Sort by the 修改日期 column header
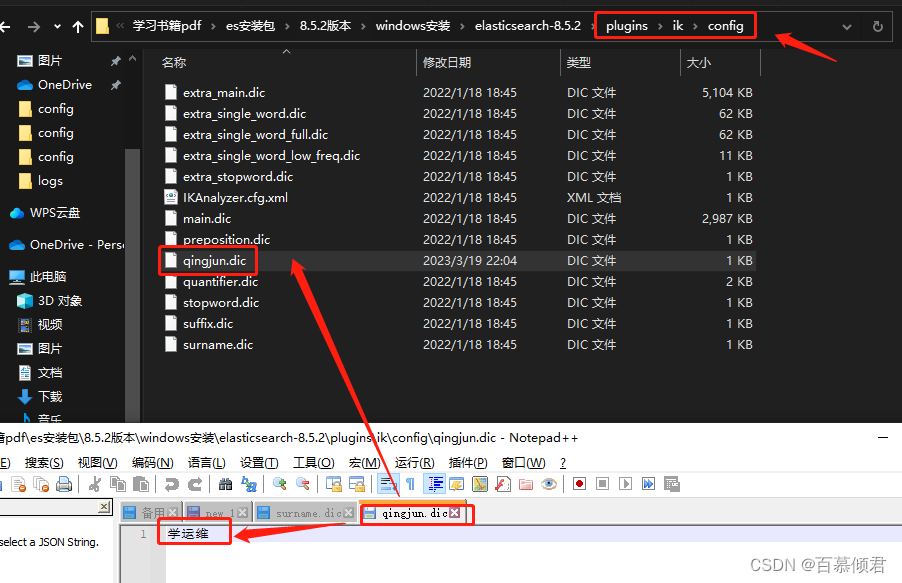Viewport: 902px width, 583px height. tap(488, 62)
